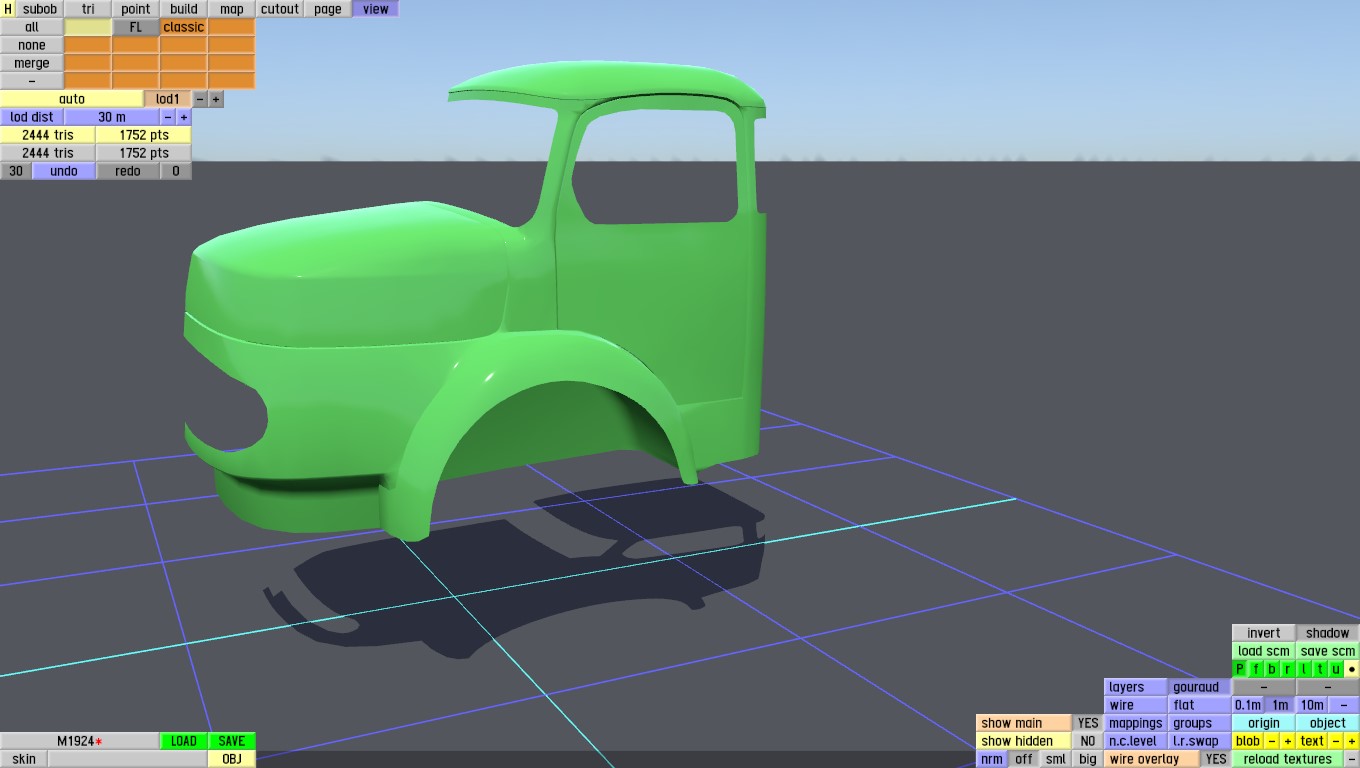Image resolution: width=1360 pixels, height=768 pixels.
Task: Click the yellow 'auto' button
Action: 72,99
